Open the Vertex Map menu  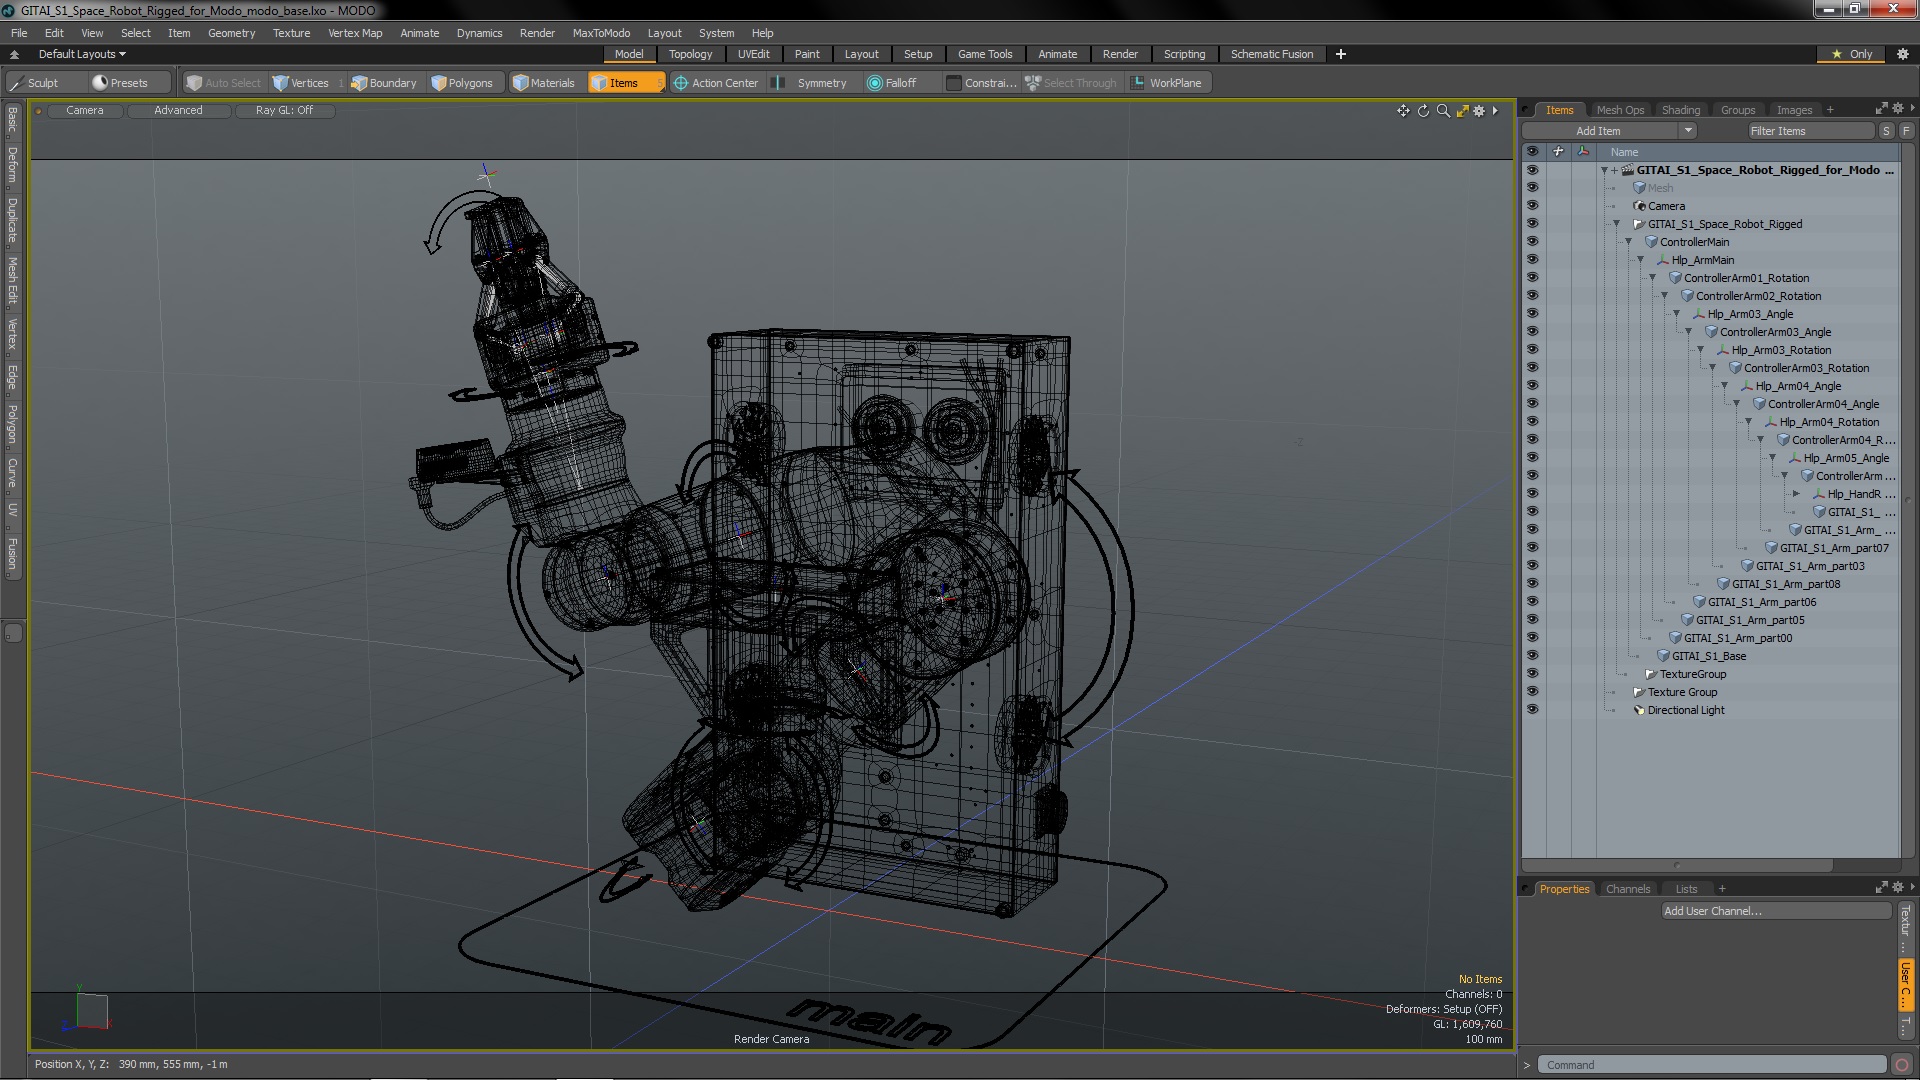point(355,33)
